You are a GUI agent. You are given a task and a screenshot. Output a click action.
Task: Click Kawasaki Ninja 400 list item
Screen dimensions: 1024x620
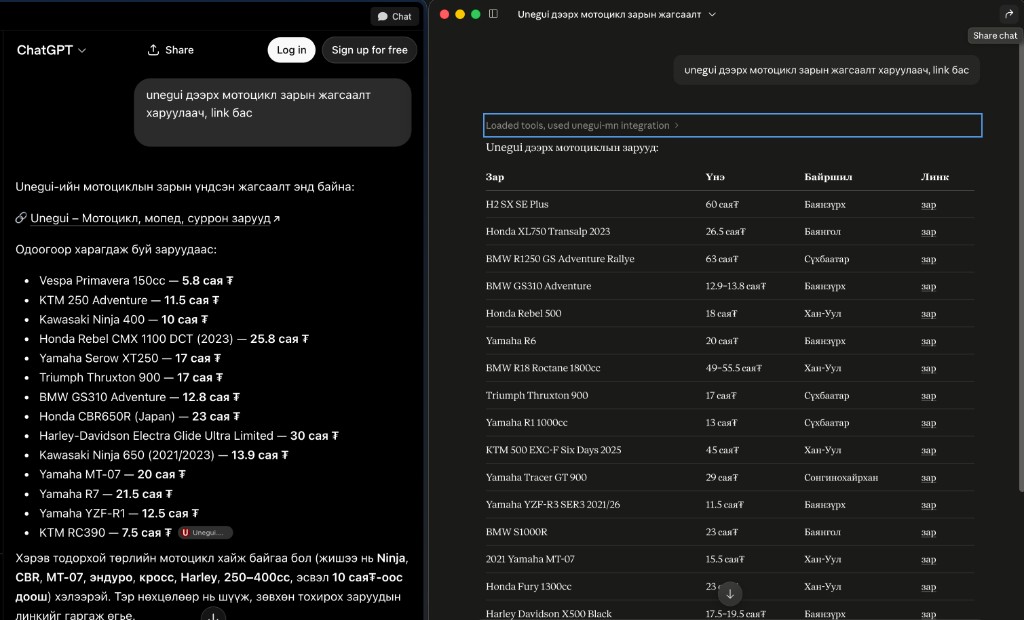123,319
